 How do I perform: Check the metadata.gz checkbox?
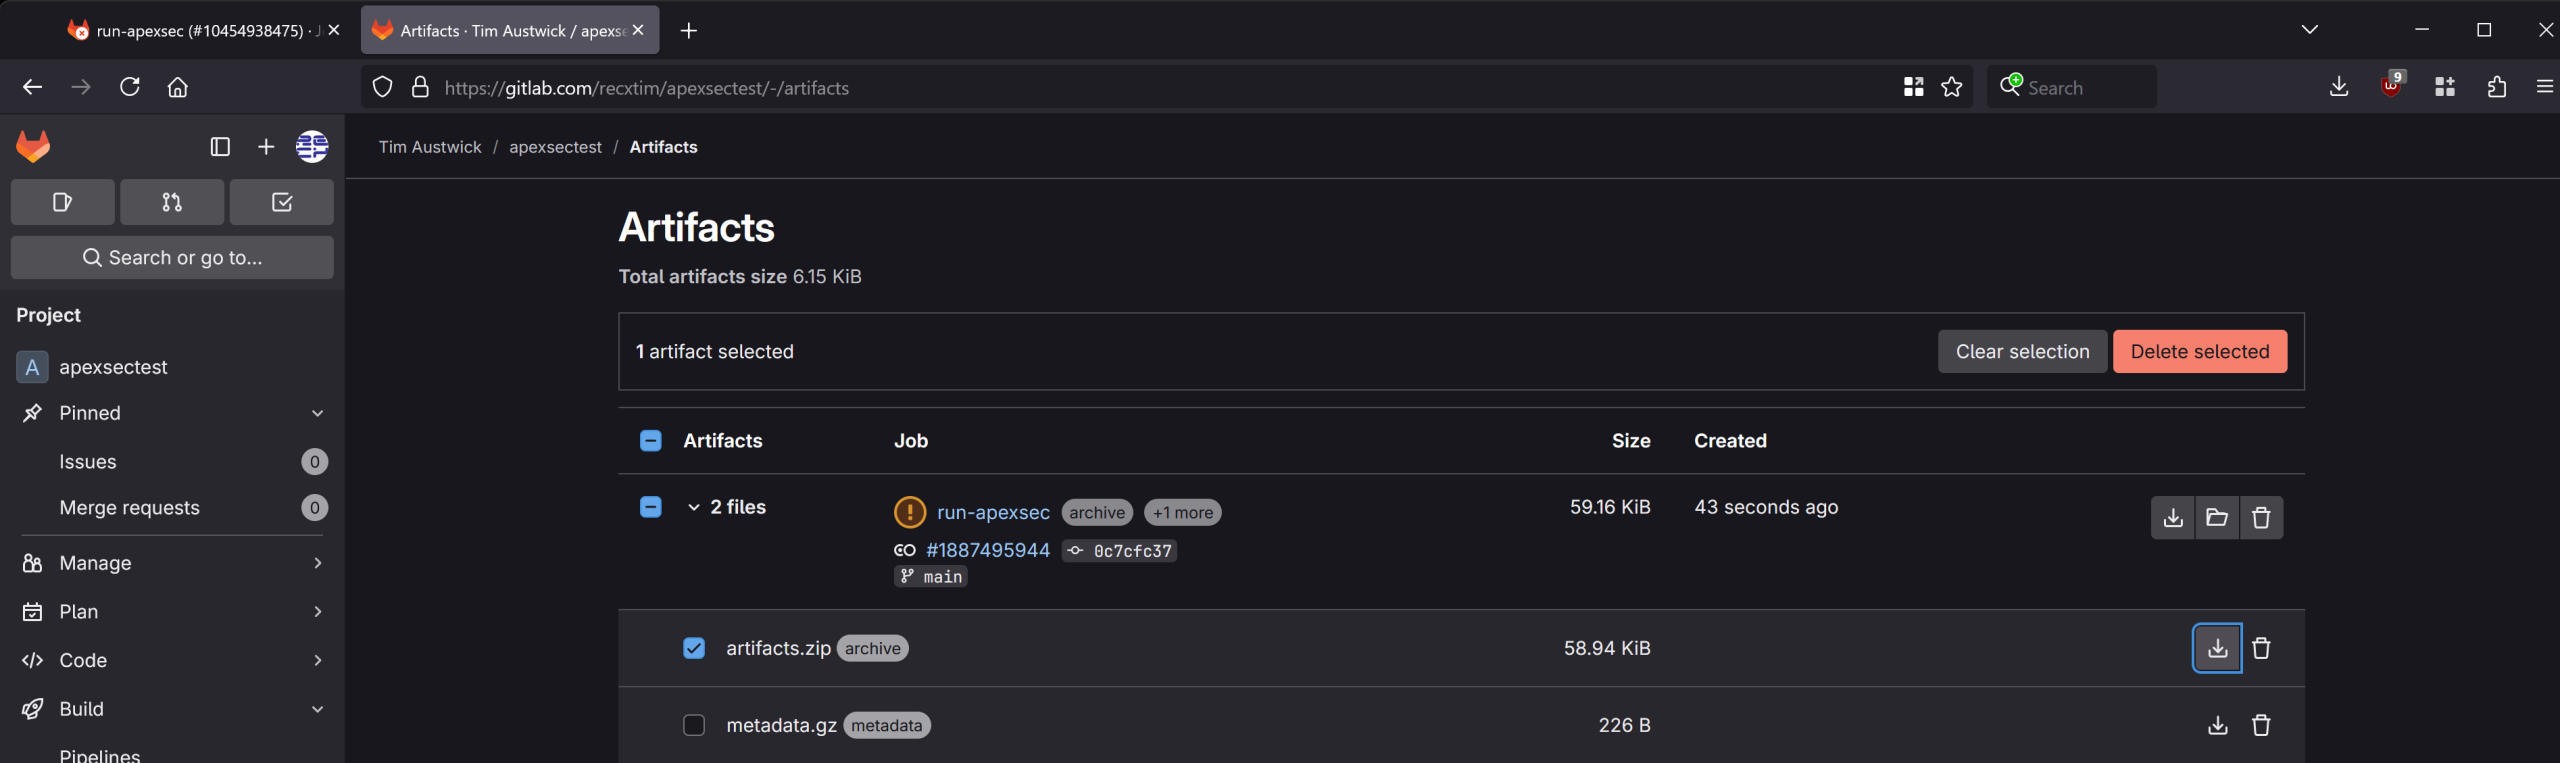[x=694, y=726]
